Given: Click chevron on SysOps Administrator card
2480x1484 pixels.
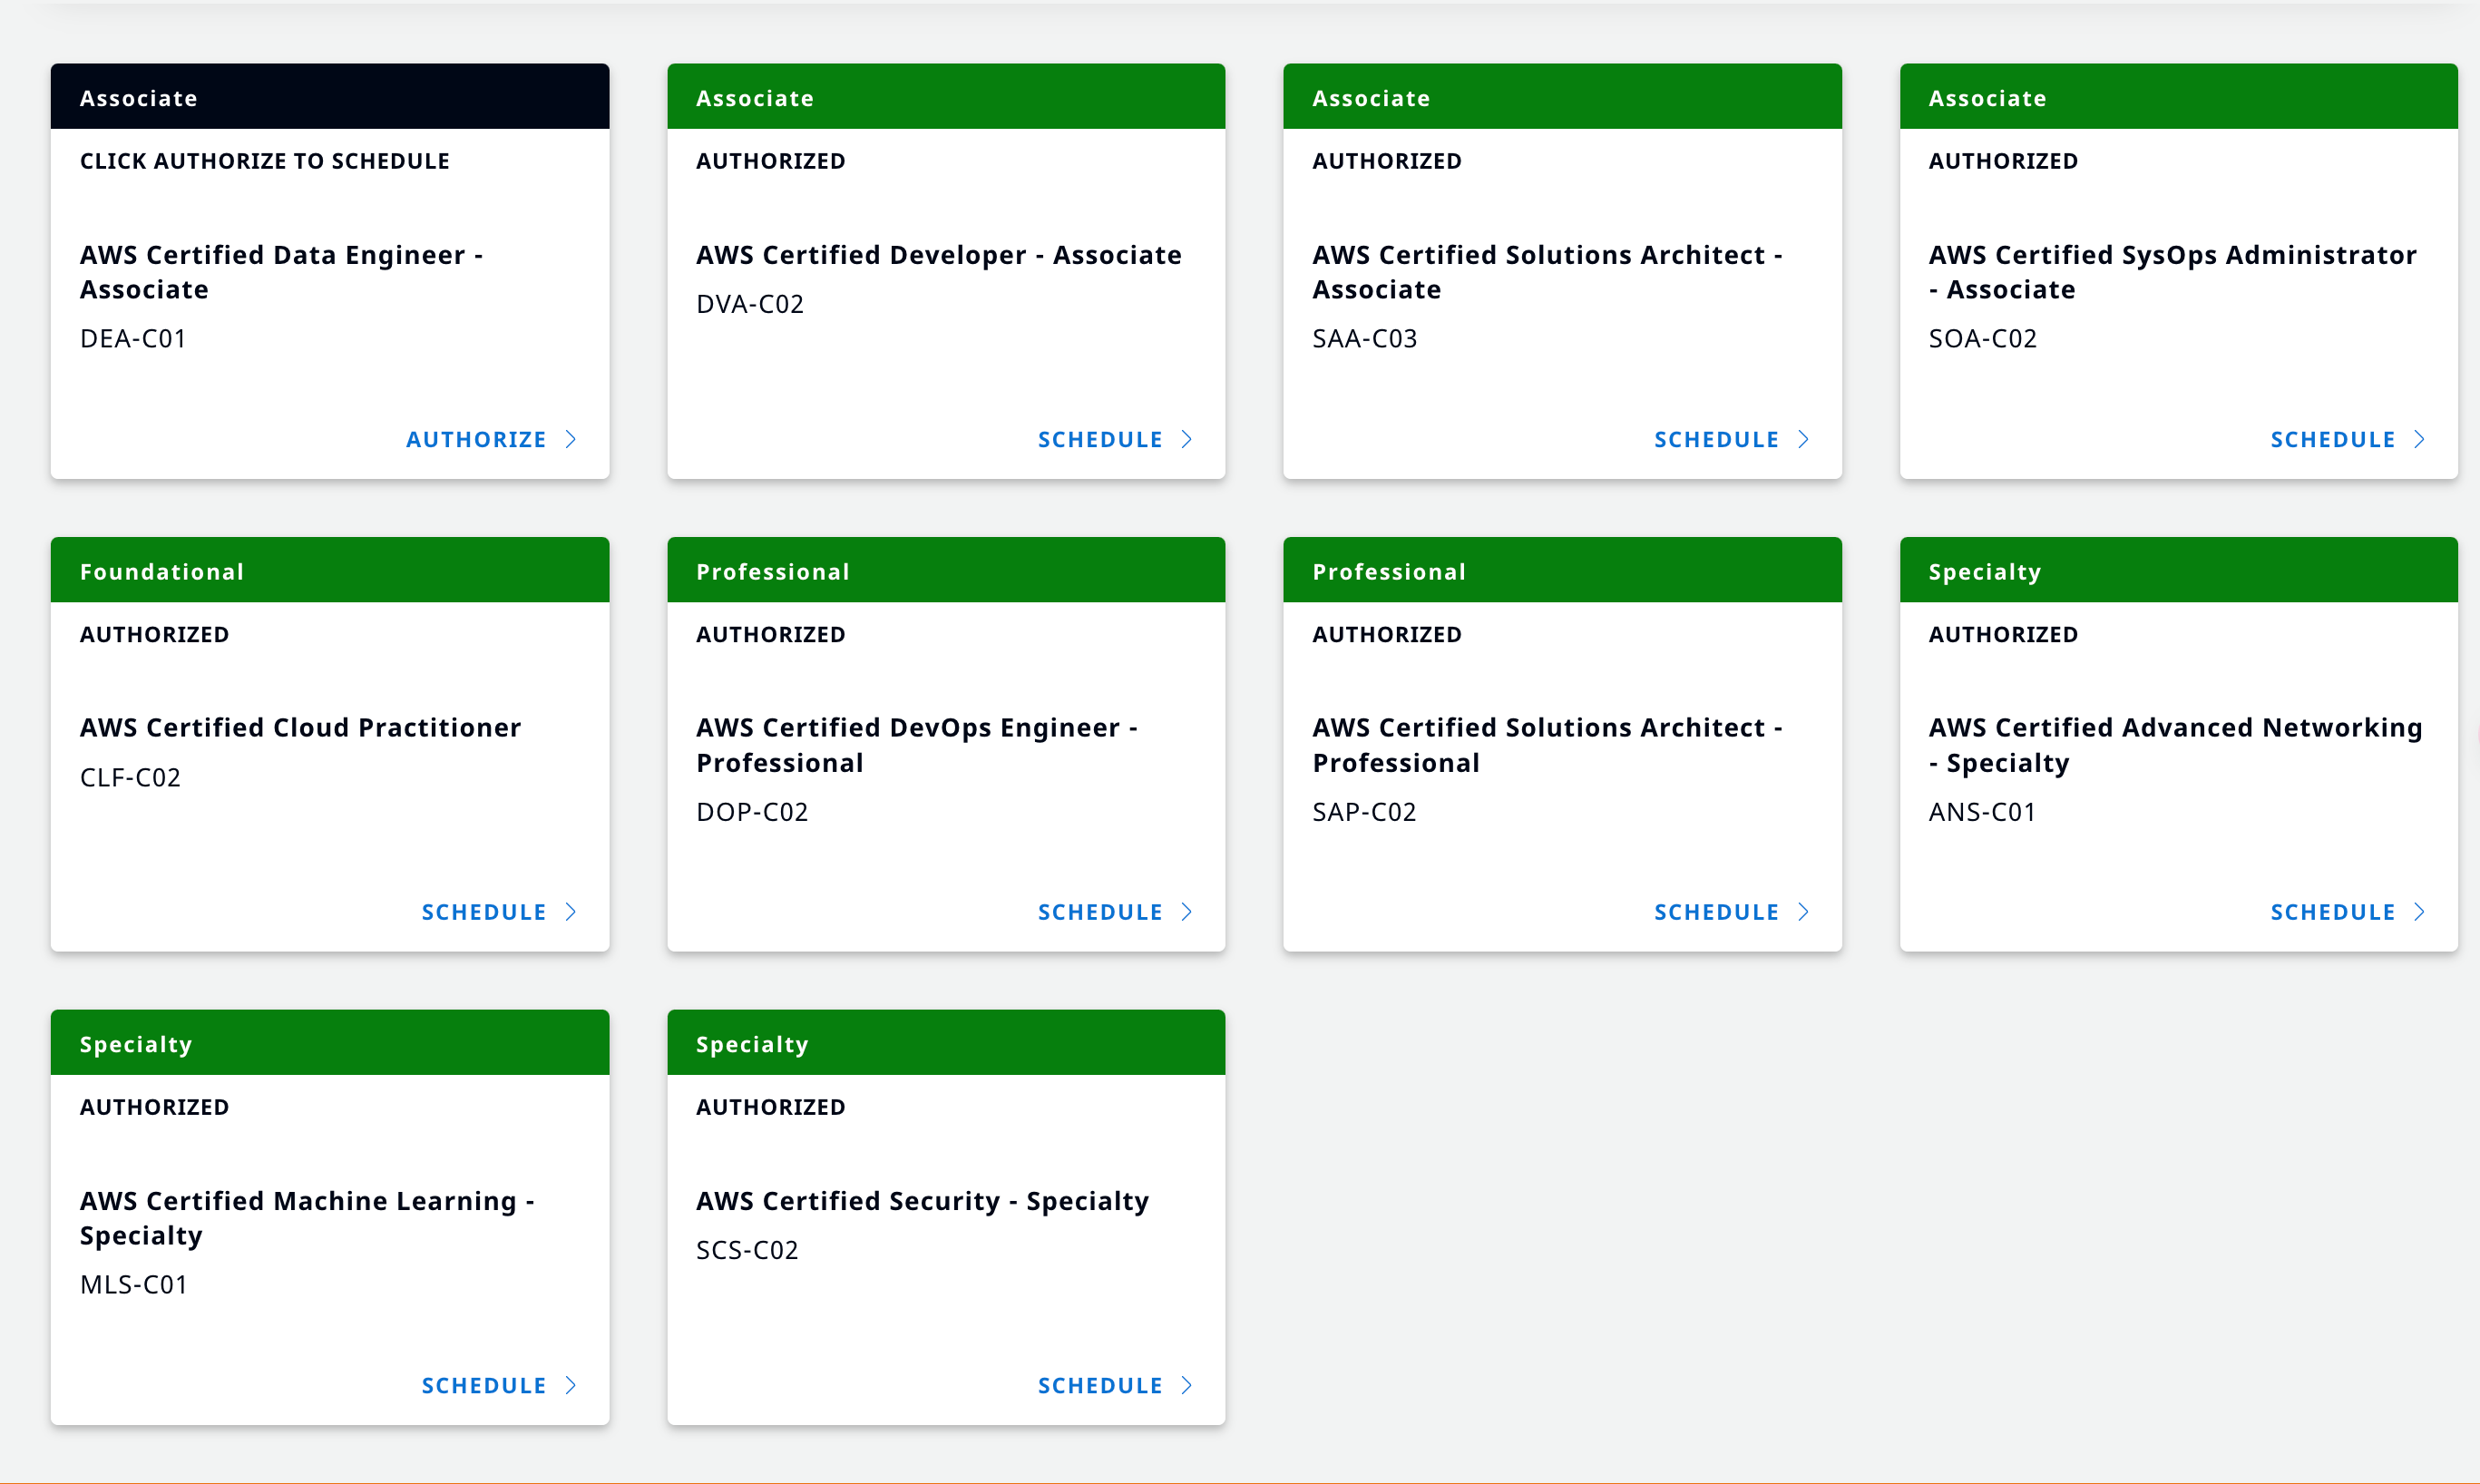Looking at the screenshot, I should click(x=2420, y=439).
